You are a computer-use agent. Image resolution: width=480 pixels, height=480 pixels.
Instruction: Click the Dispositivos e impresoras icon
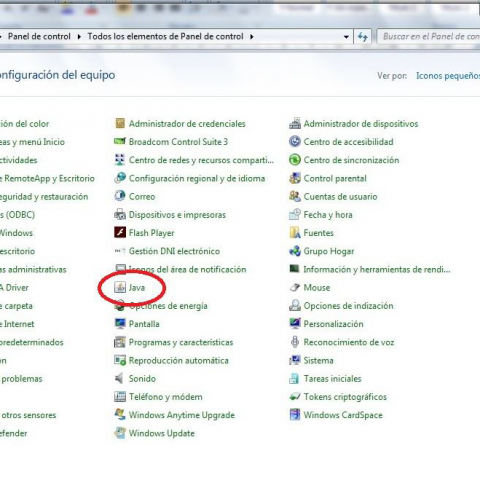click(x=120, y=215)
